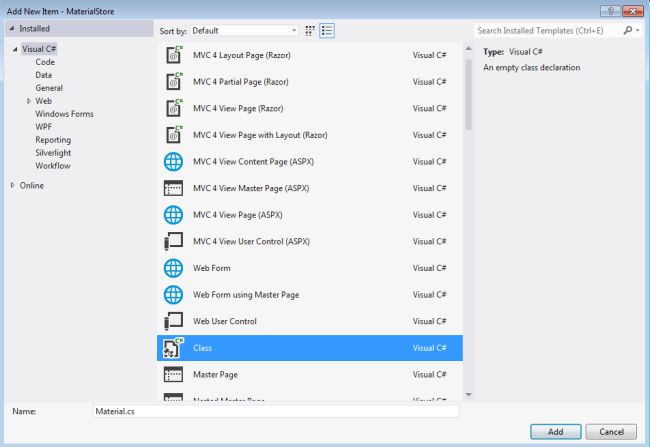Select the Code category

coord(45,62)
